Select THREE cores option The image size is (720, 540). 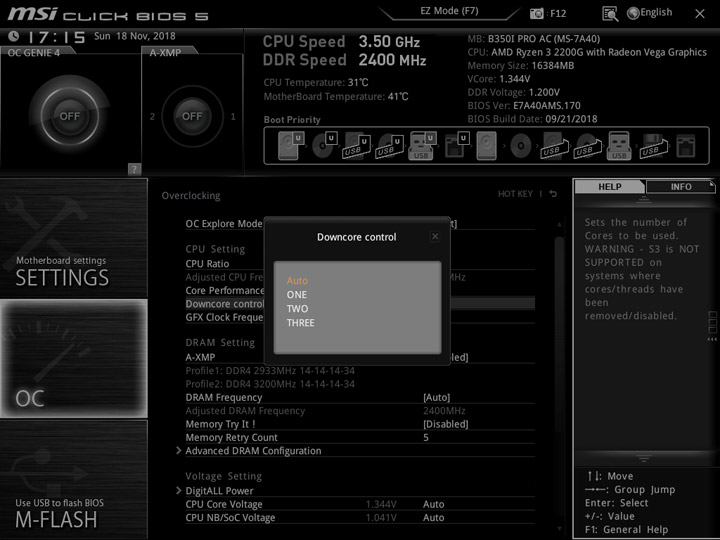click(x=301, y=323)
